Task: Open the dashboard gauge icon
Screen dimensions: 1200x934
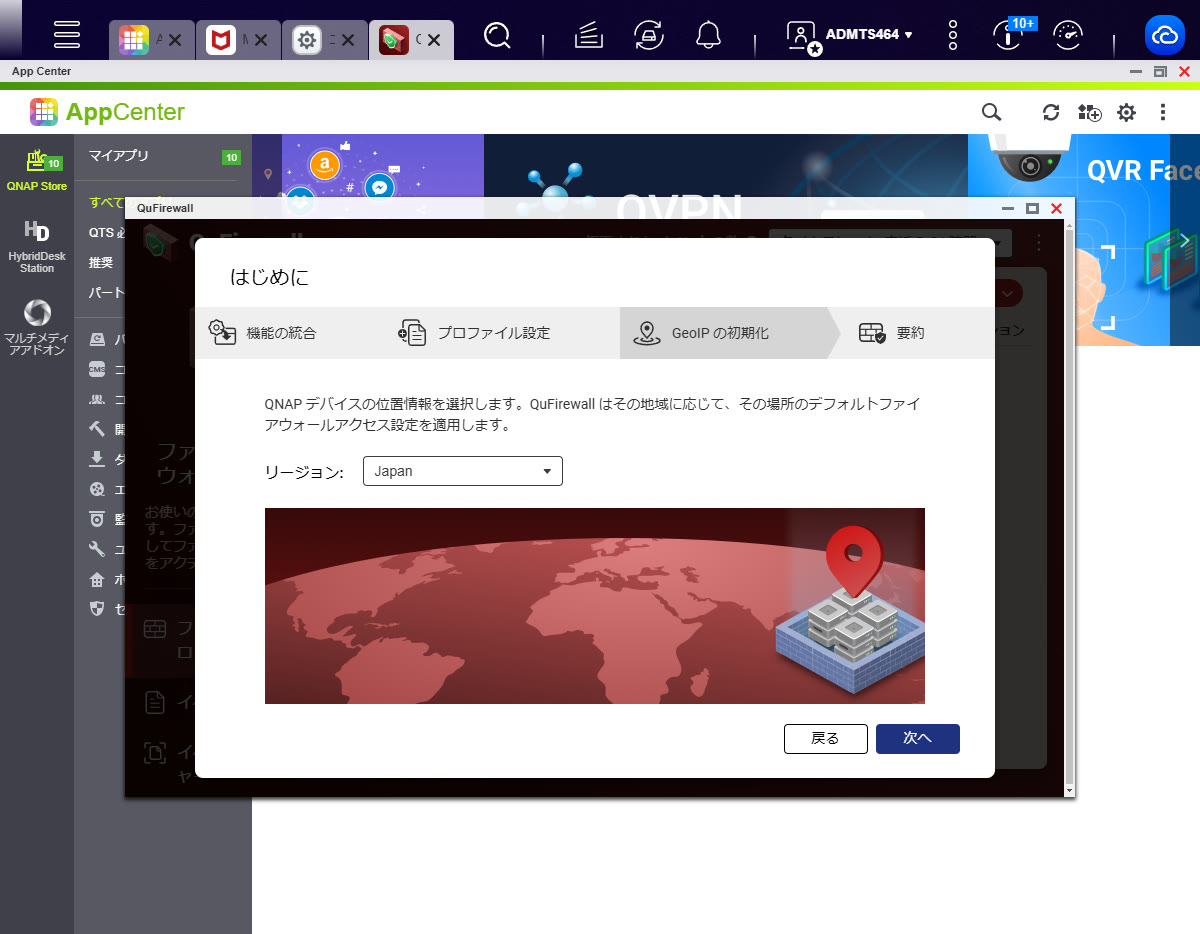Action: coord(1068,36)
